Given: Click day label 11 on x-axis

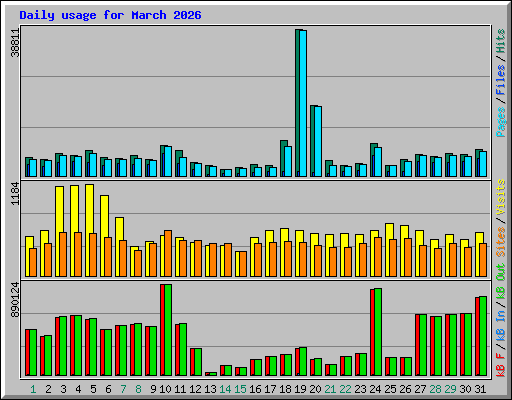Looking at the screenshot, I should click(180, 389).
